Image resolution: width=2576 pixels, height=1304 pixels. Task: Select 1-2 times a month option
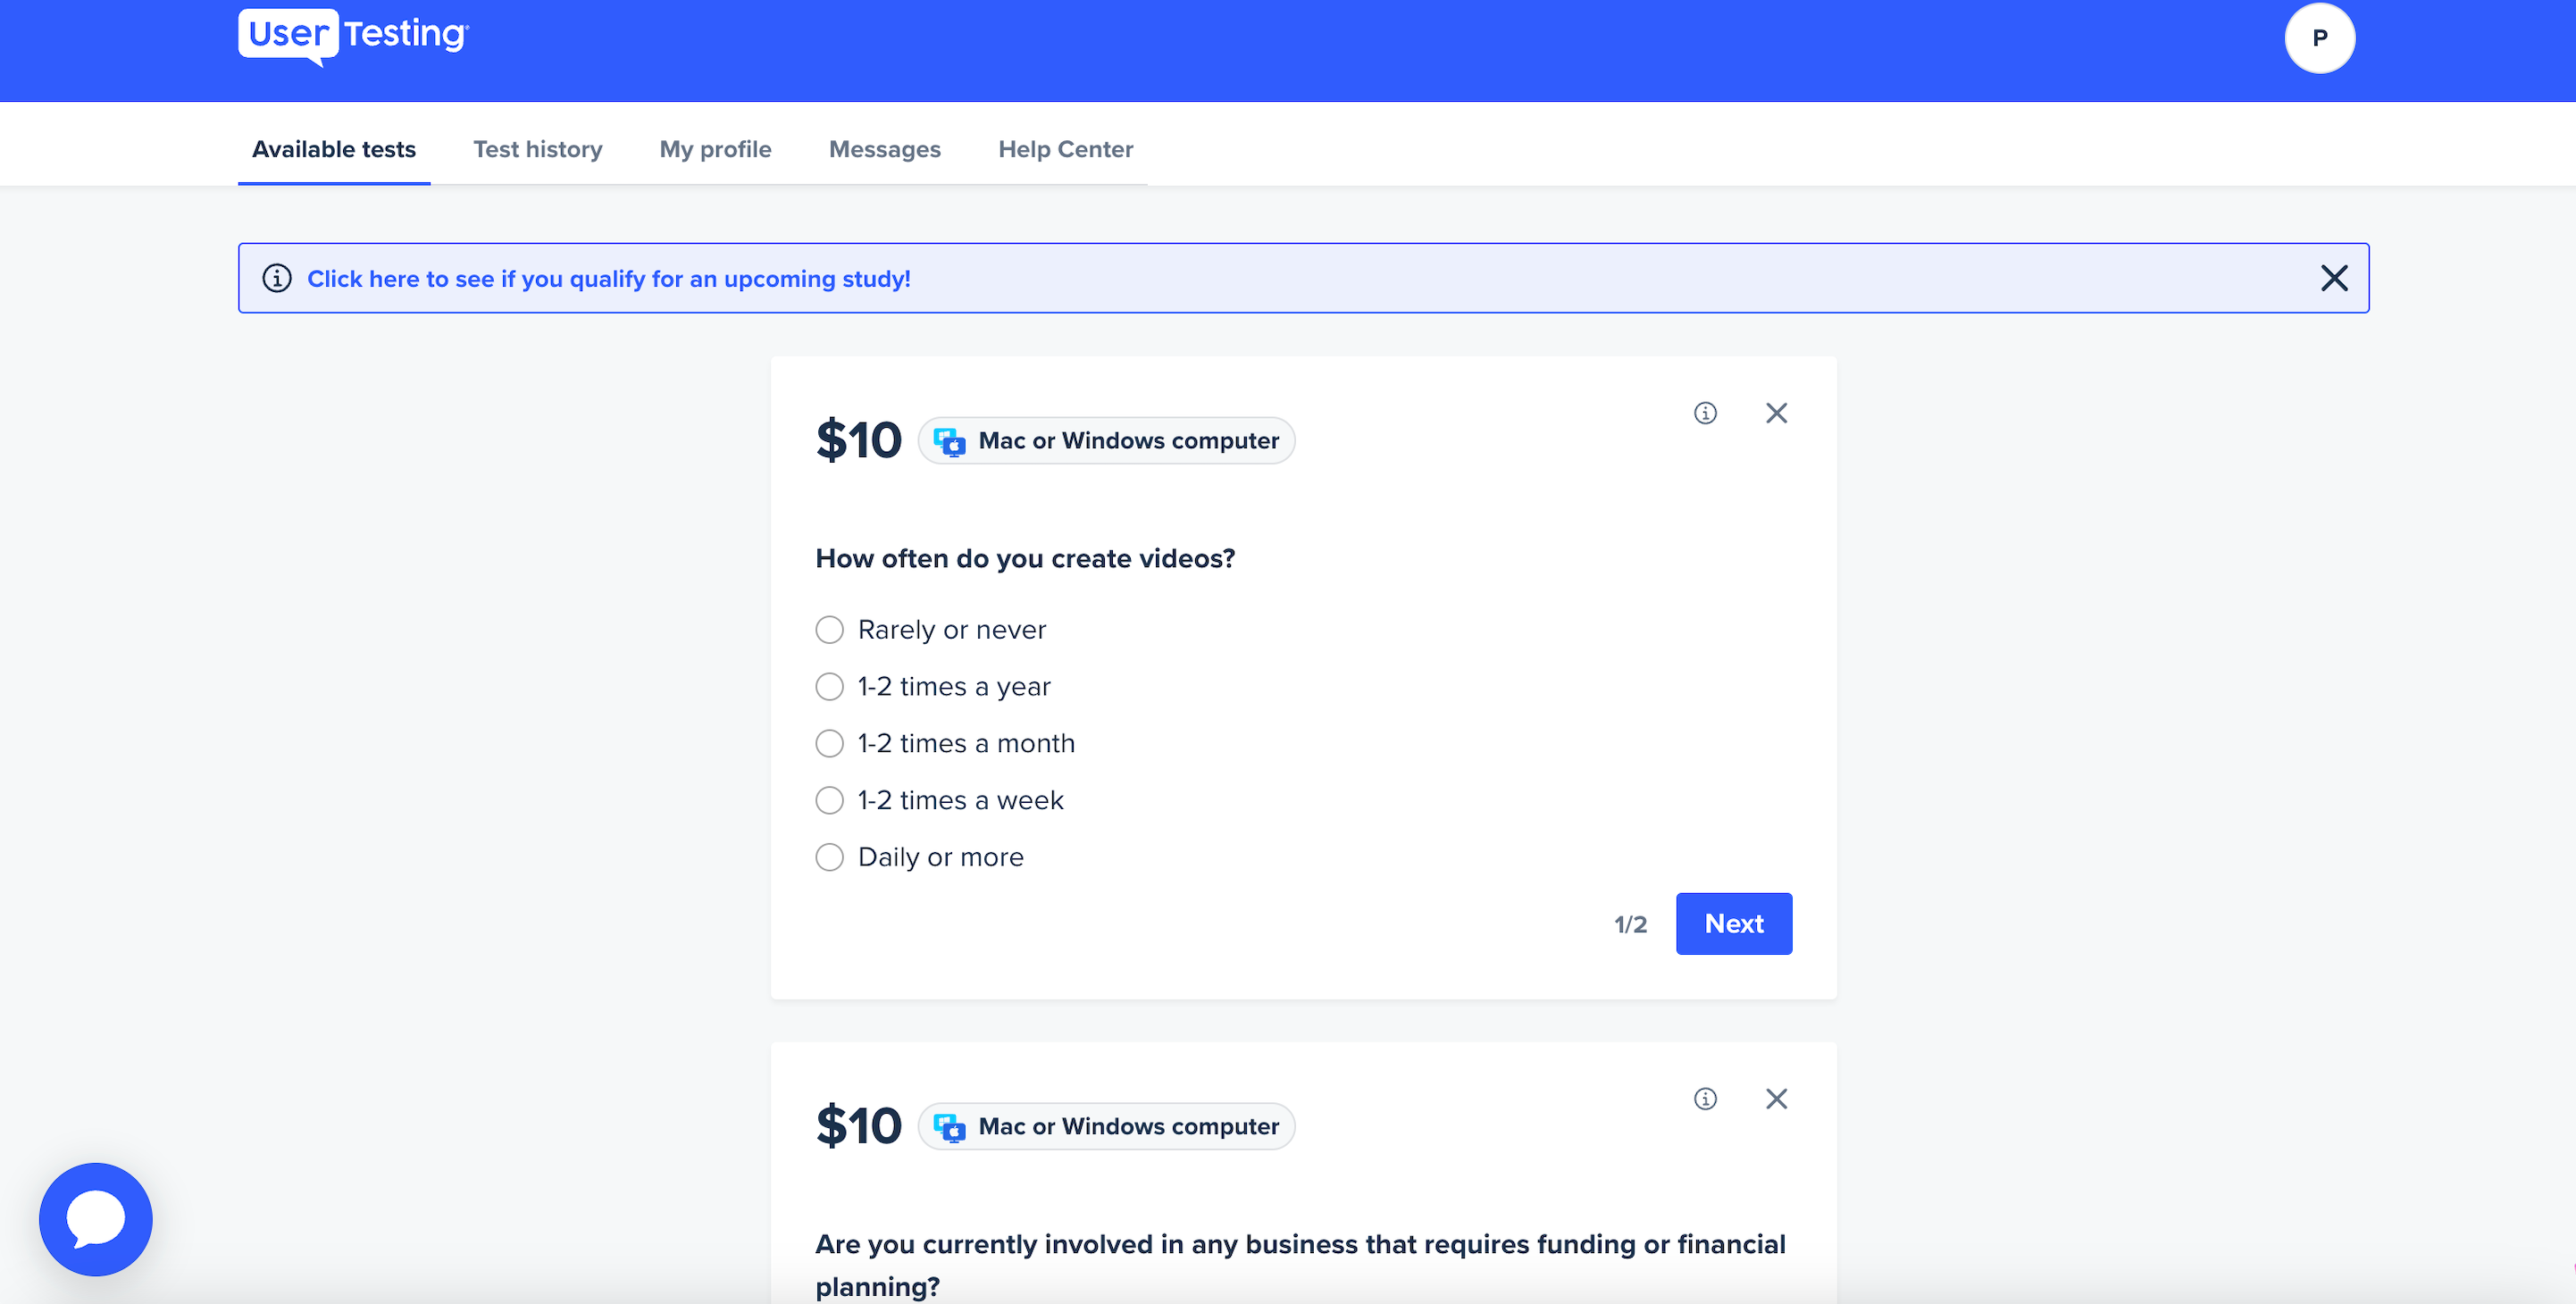tap(829, 744)
